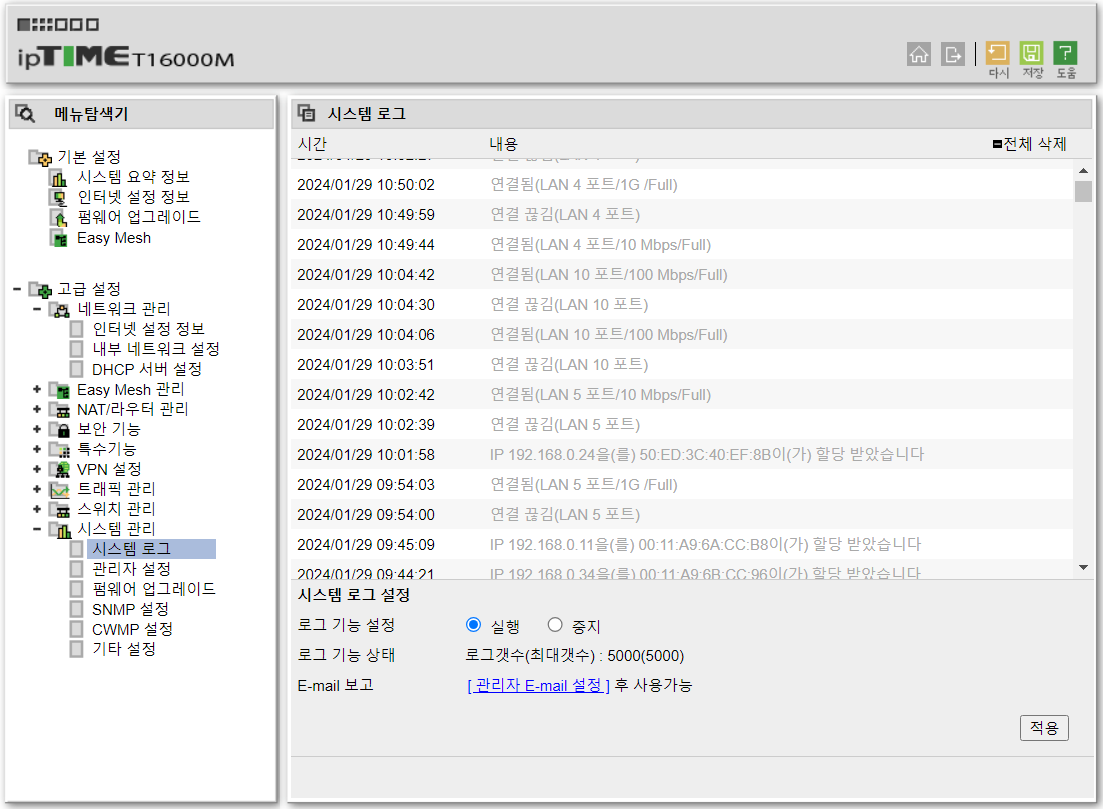Click the 트래픽 관리 icon
The height and width of the screenshot is (809, 1103).
[60, 489]
